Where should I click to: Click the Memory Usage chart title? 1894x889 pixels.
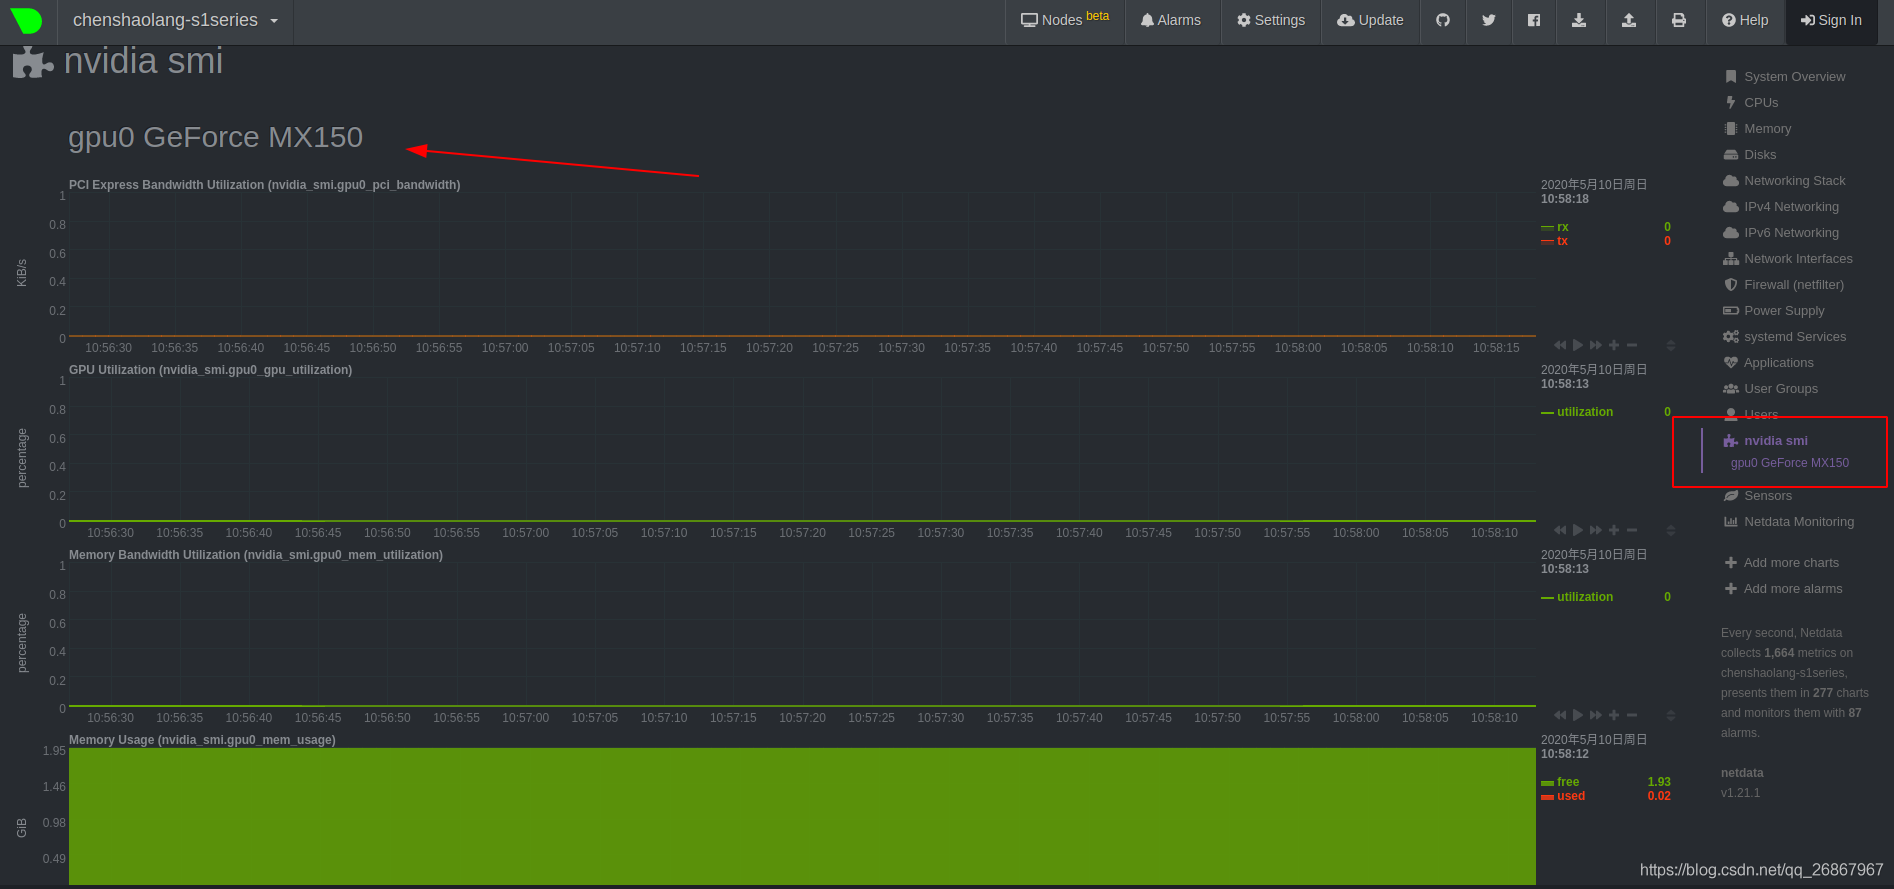tap(202, 740)
